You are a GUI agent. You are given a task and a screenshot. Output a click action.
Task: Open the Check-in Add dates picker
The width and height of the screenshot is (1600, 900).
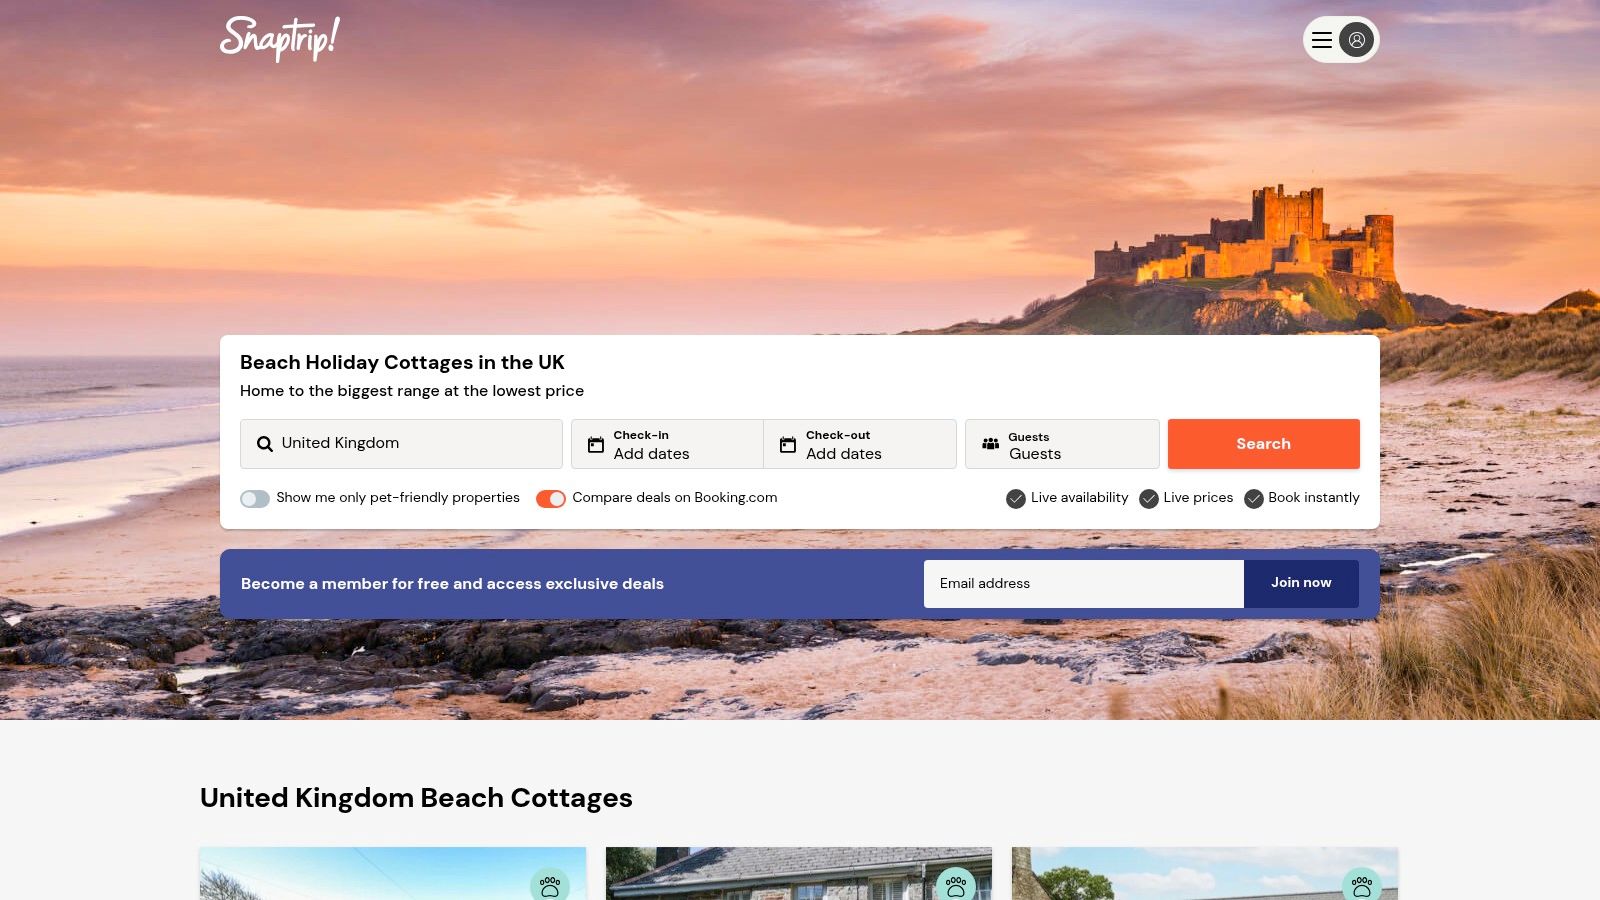667,444
